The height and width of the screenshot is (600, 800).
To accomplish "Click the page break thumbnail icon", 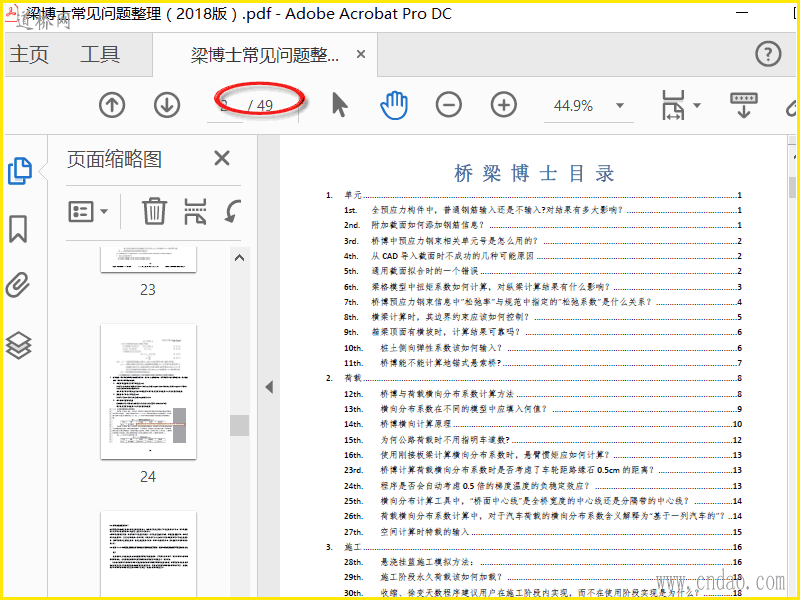I will coord(195,211).
